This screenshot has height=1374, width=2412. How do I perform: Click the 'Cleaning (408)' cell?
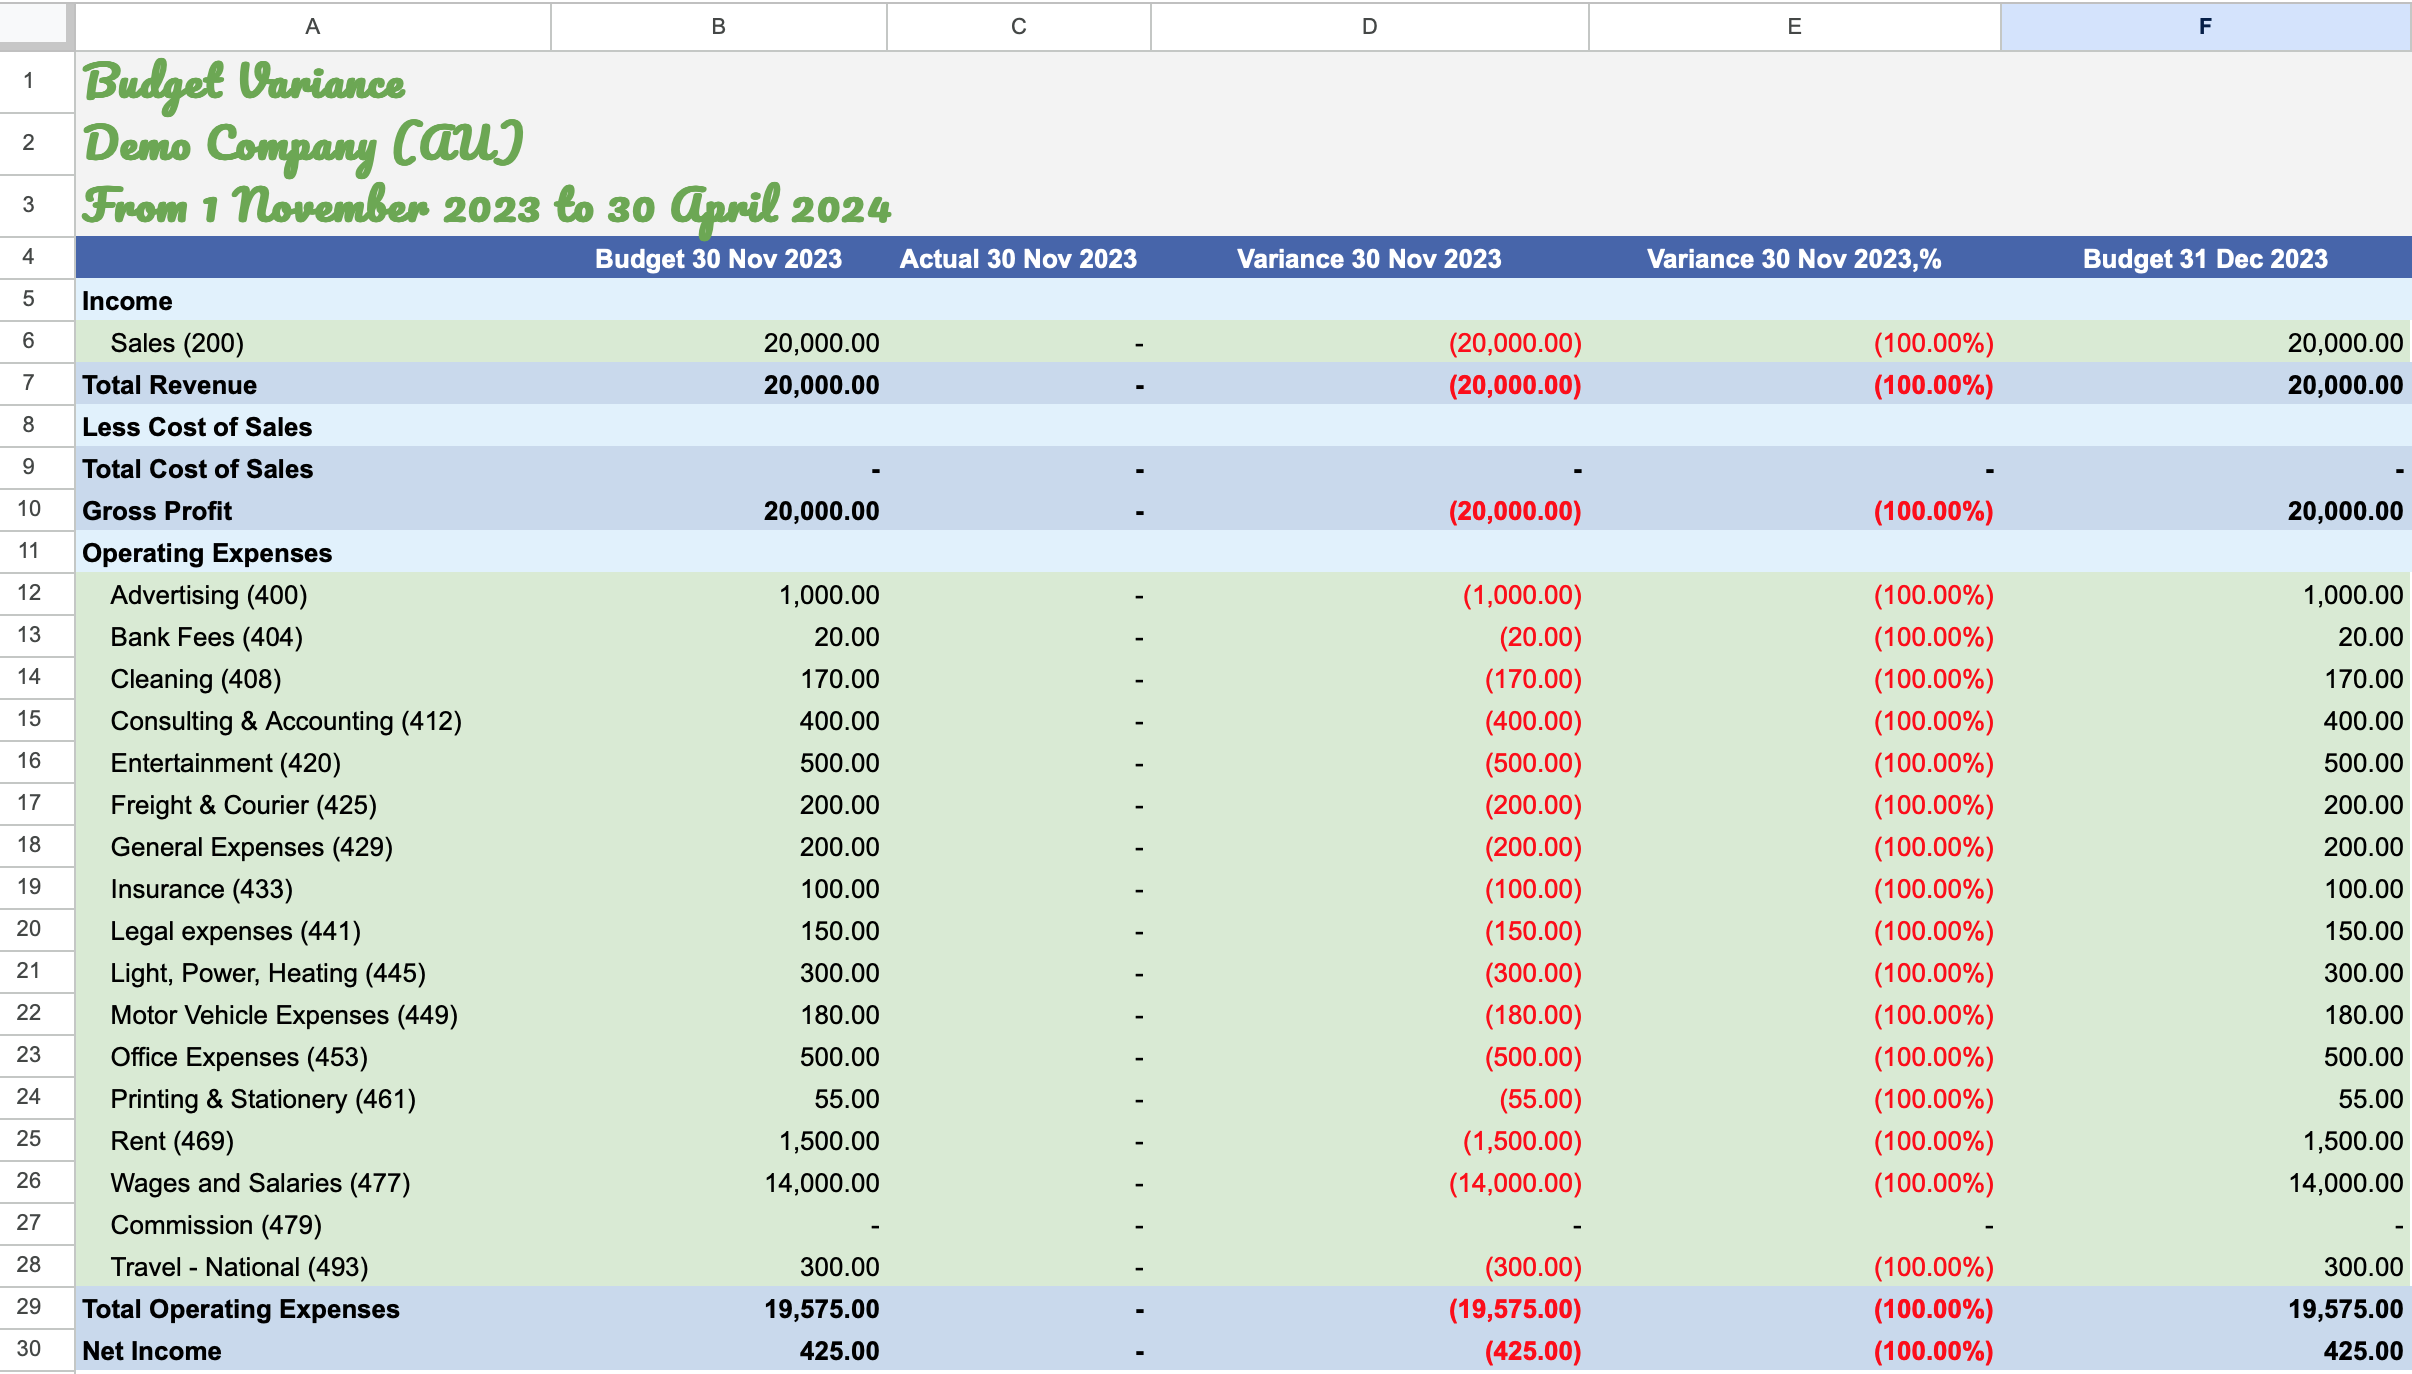tap(313, 679)
